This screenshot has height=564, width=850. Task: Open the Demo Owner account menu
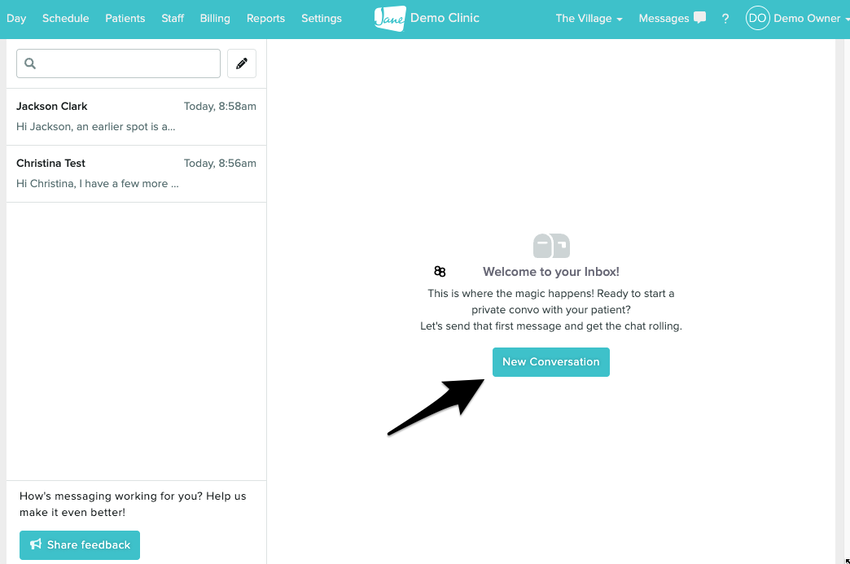(806, 18)
